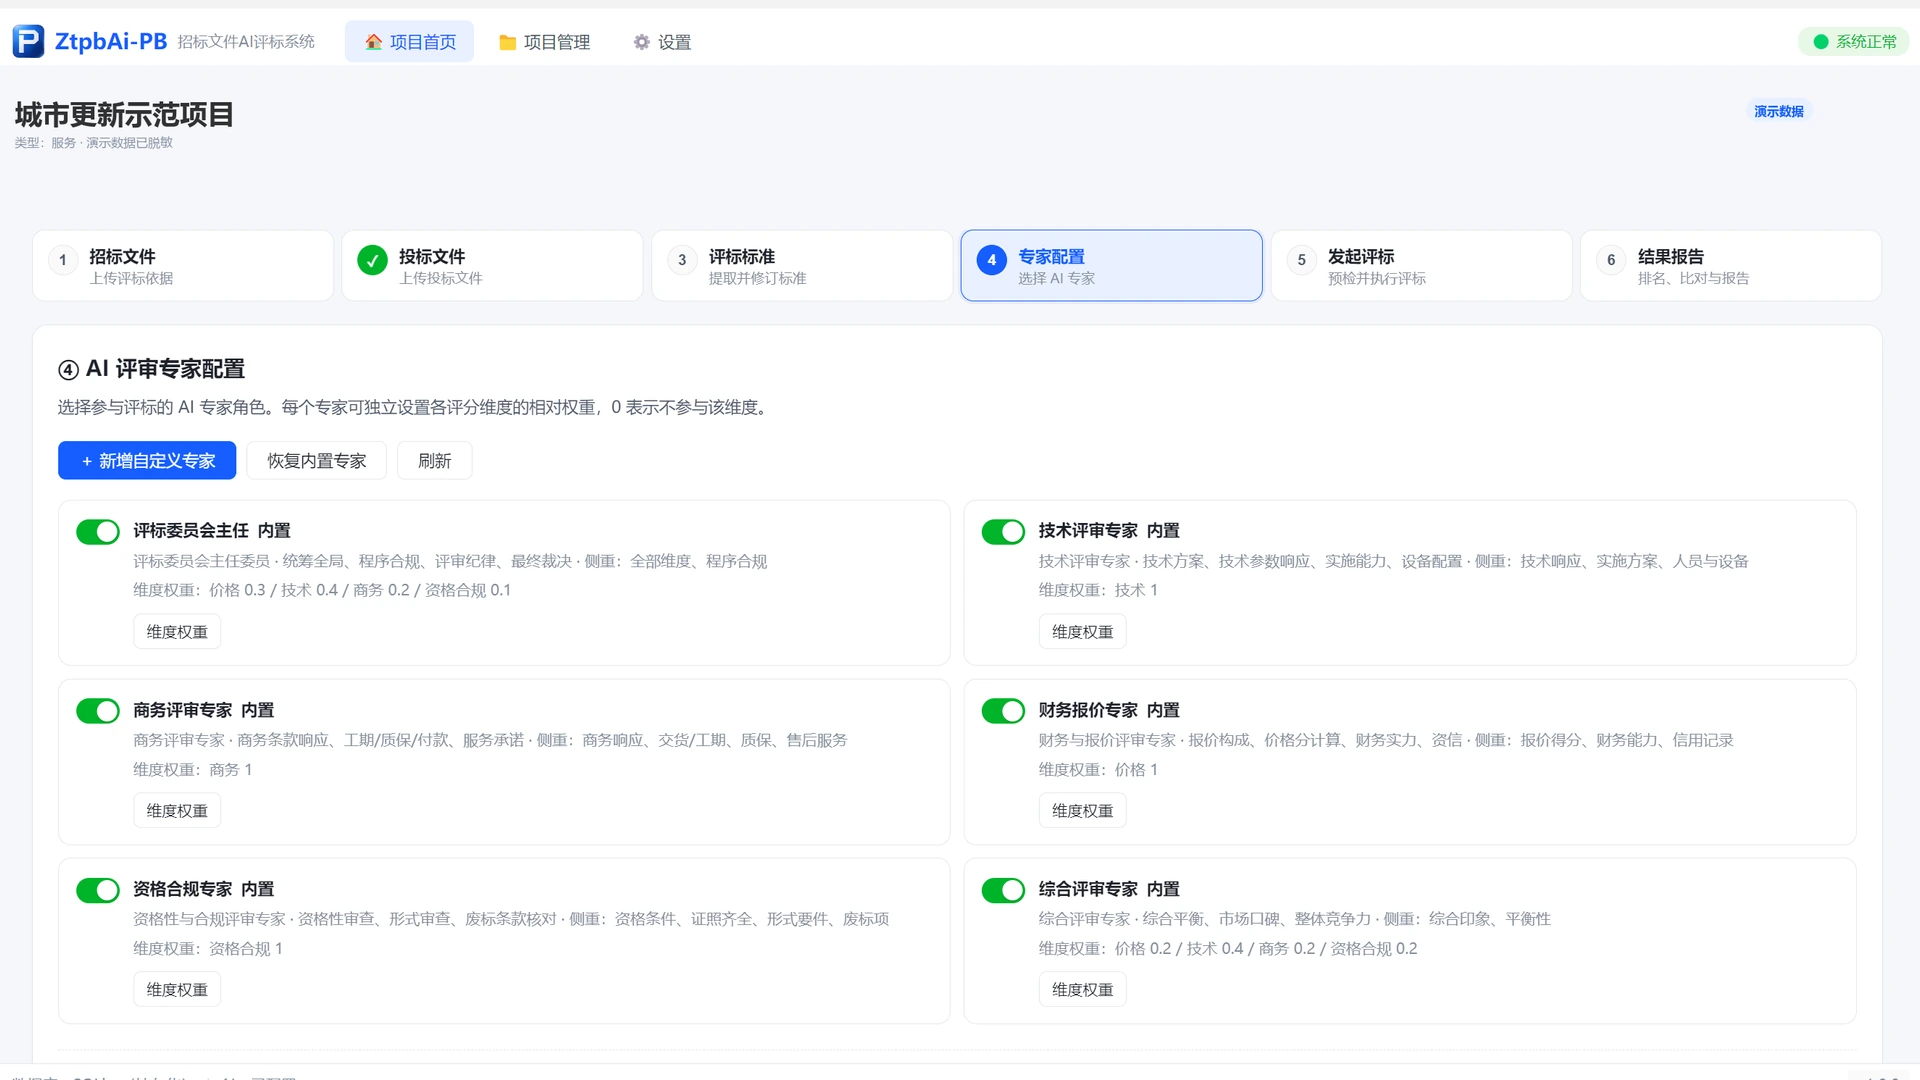
Task: Click step number 4 circle for 专家配置
Action: pyautogui.click(x=992, y=260)
